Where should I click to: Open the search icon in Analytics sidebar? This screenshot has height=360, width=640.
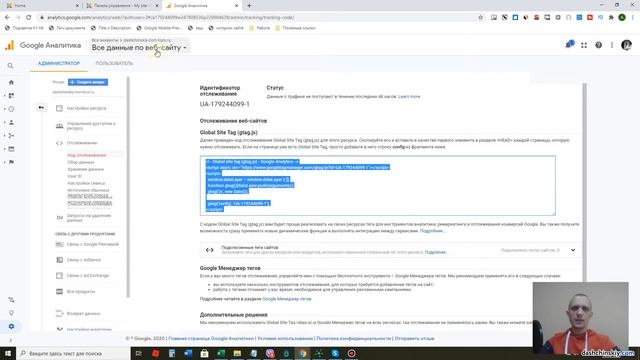pos(11,66)
